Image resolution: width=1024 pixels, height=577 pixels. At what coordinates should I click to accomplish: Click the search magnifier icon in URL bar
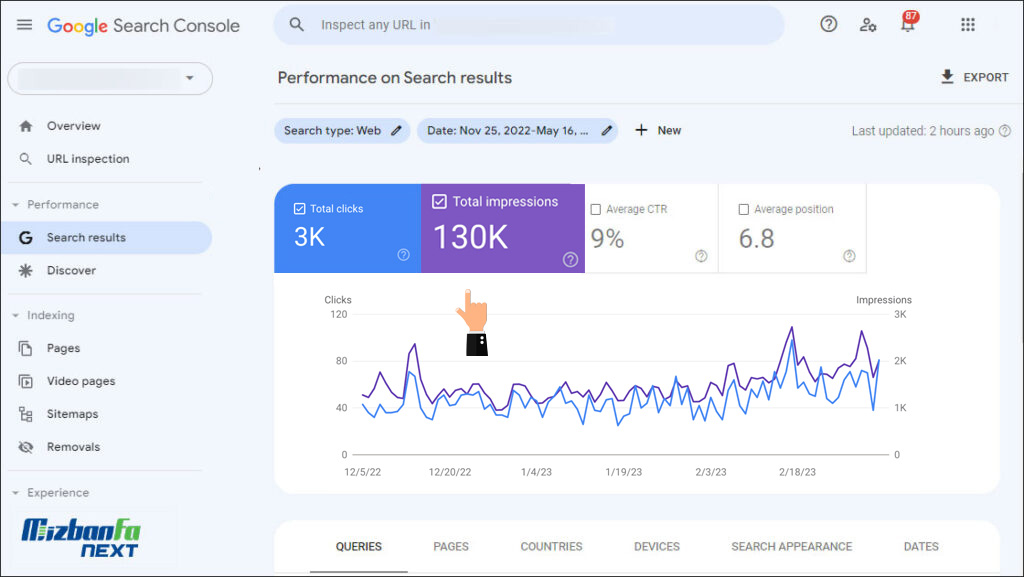click(x=296, y=25)
